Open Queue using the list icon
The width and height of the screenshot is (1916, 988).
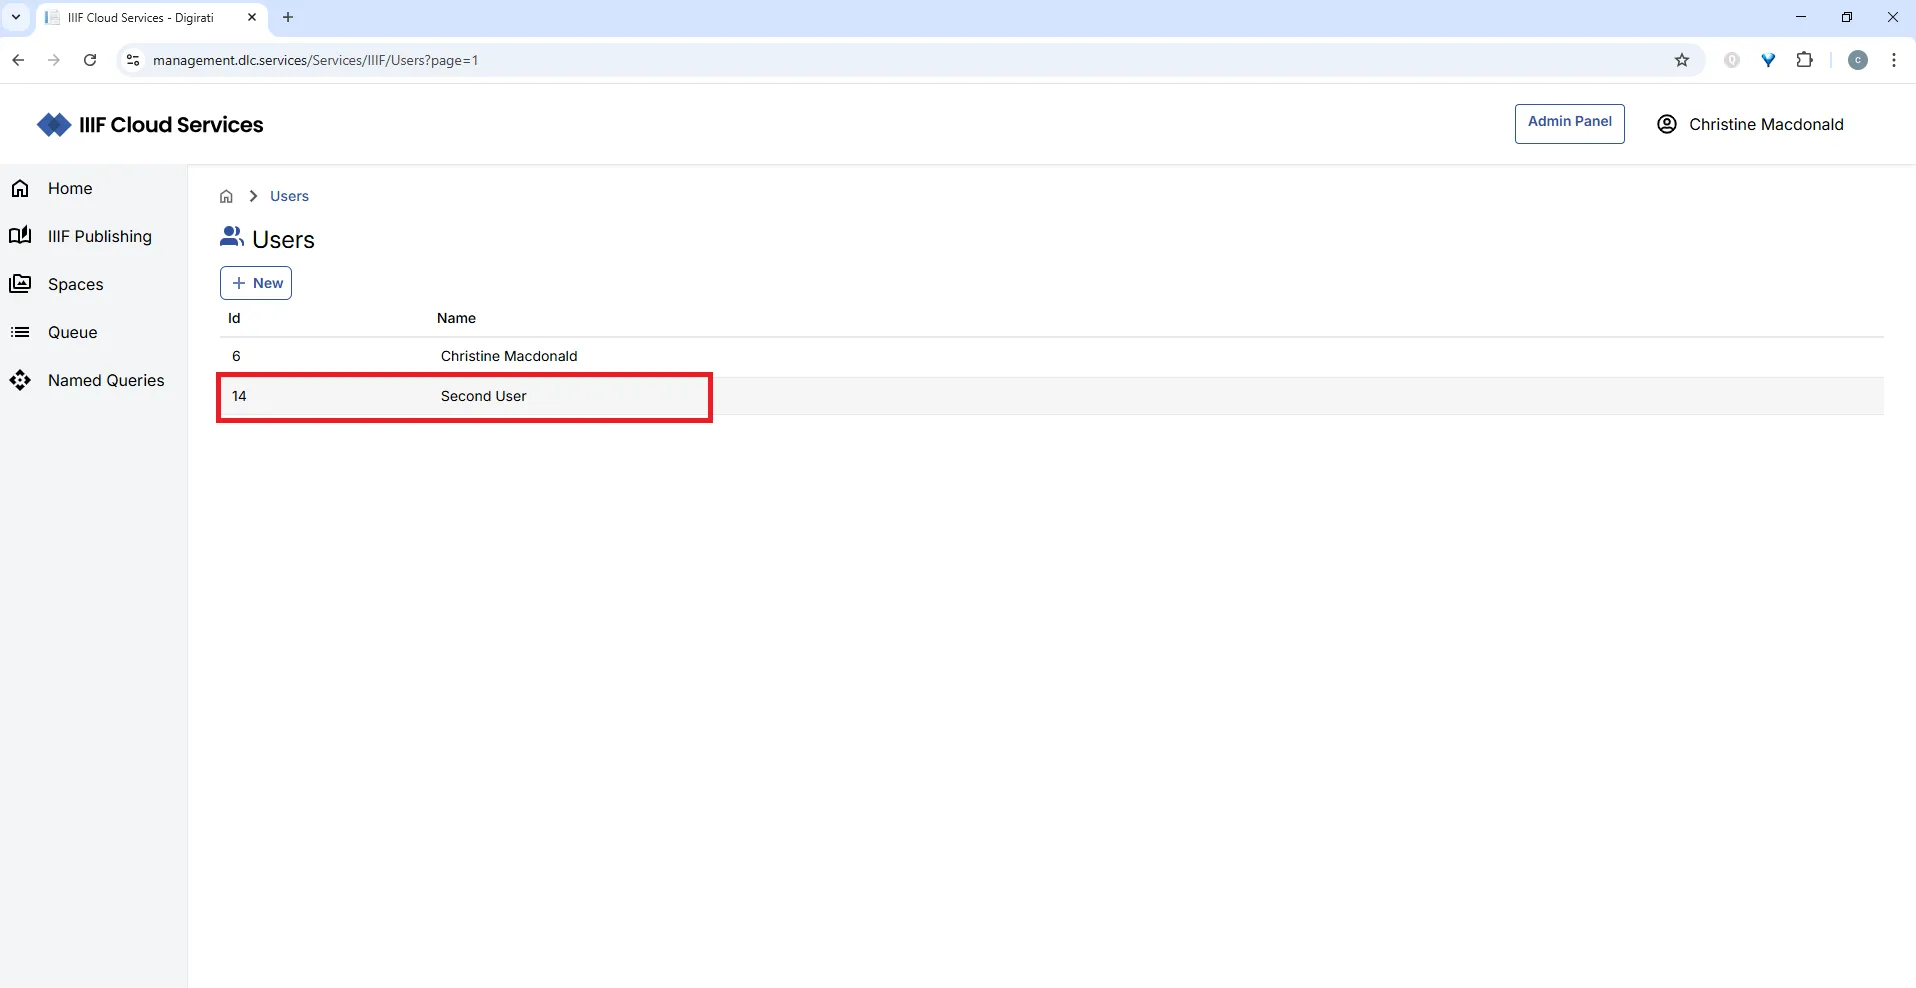pos(20,332)
